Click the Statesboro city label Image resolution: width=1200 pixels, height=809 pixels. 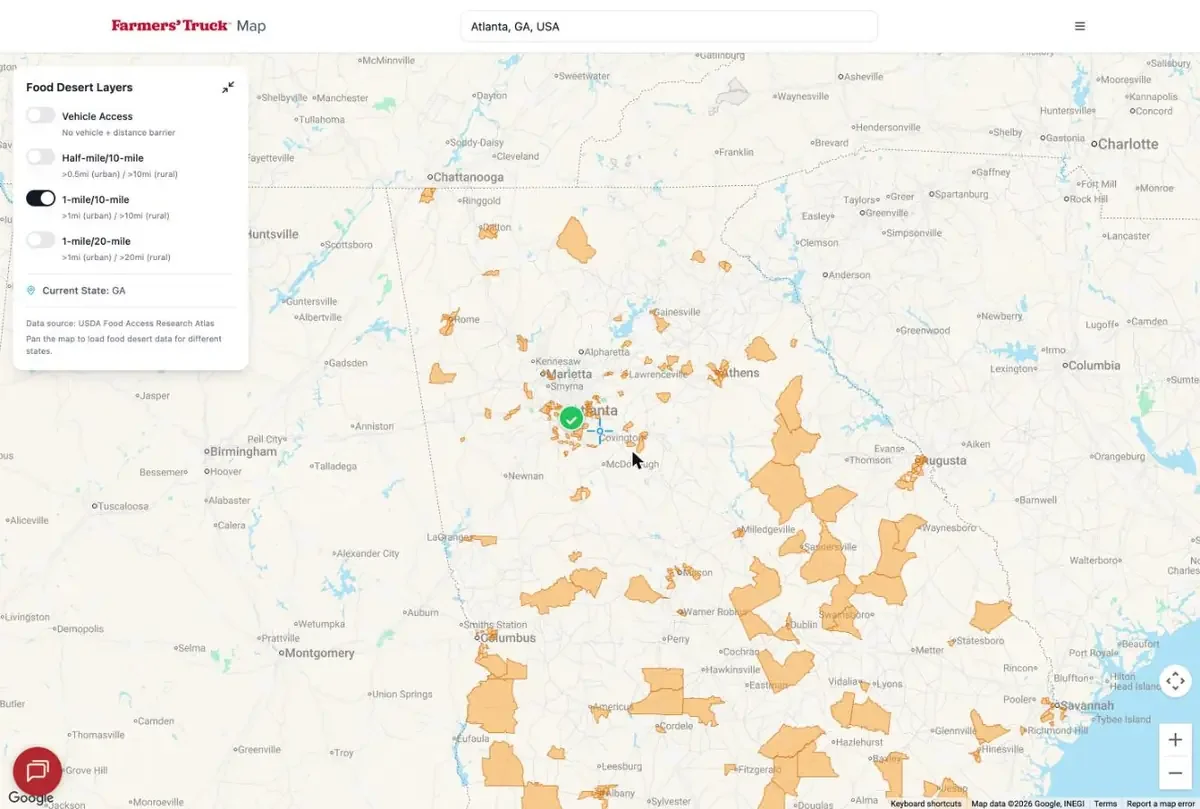pos(980,641)
